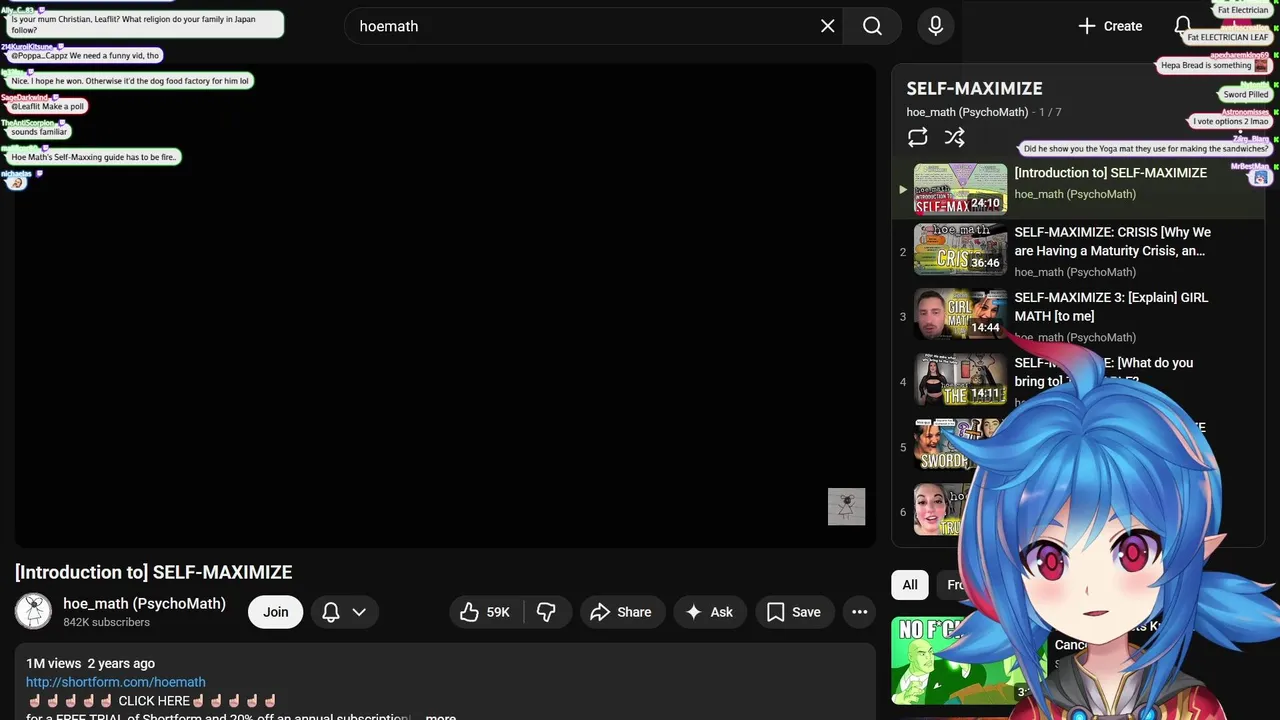1280x720 pixels.
Task: Click the 59K like count
Action: click(x=498, y=612)
